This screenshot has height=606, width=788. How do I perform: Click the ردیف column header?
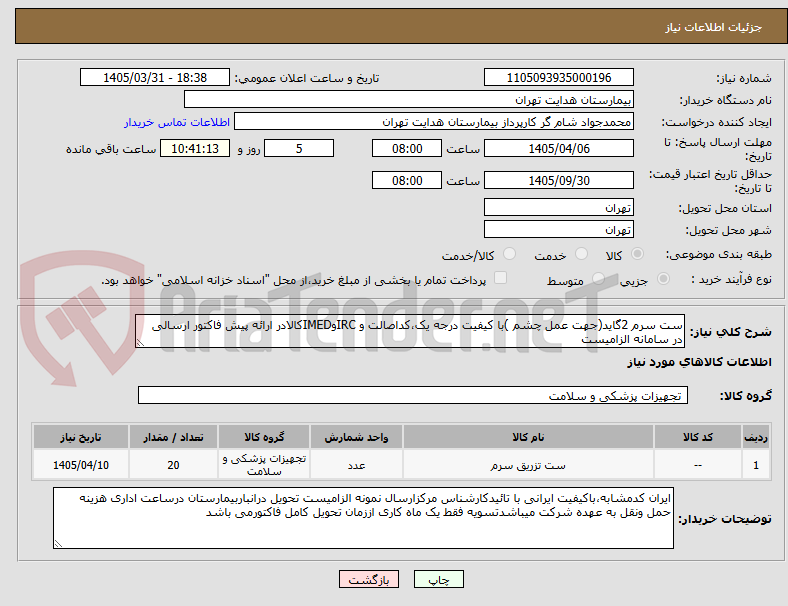[x=756, y=437]
